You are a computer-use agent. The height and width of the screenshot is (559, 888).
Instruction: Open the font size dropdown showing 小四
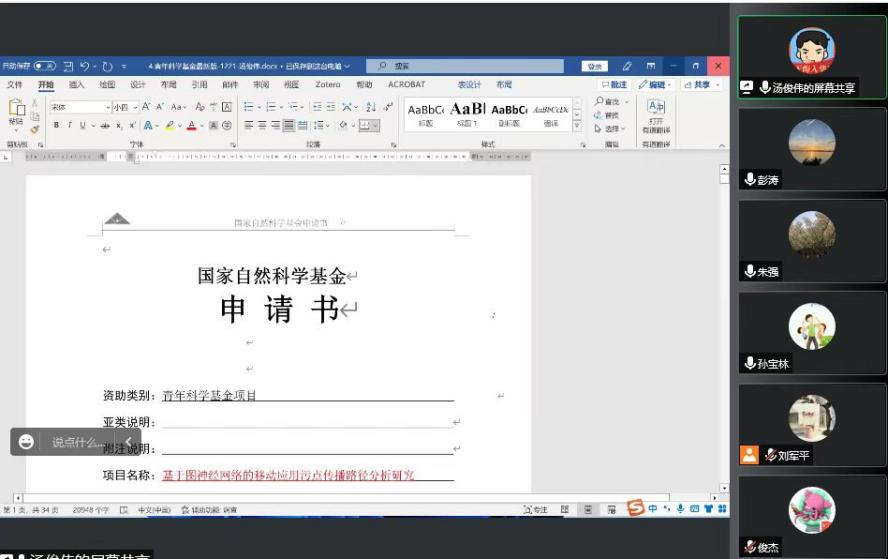tap(124, 107)
